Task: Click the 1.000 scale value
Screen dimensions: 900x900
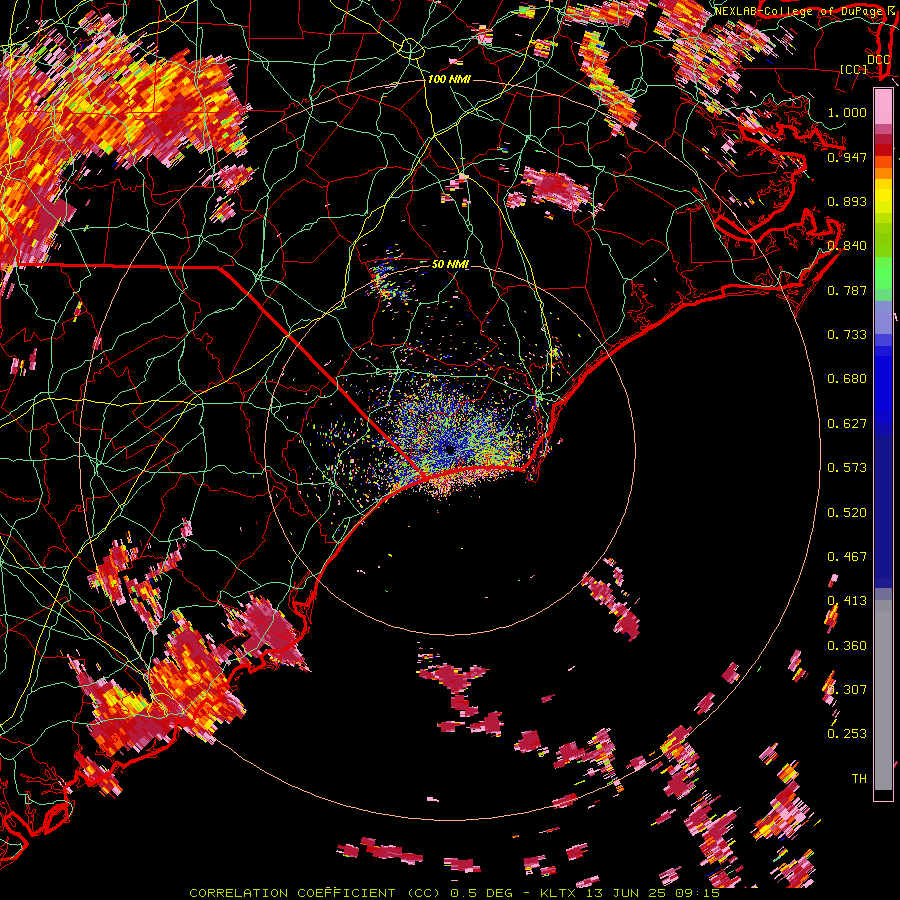Action: 847,112
